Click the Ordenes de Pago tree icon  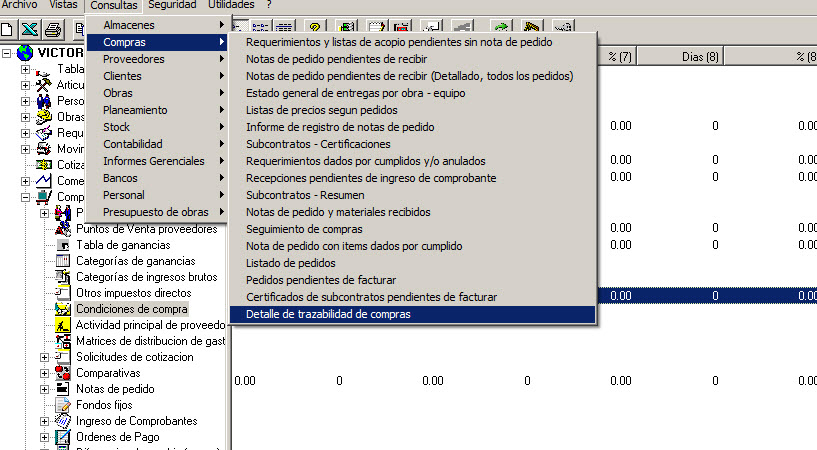(x=62, y=437)
